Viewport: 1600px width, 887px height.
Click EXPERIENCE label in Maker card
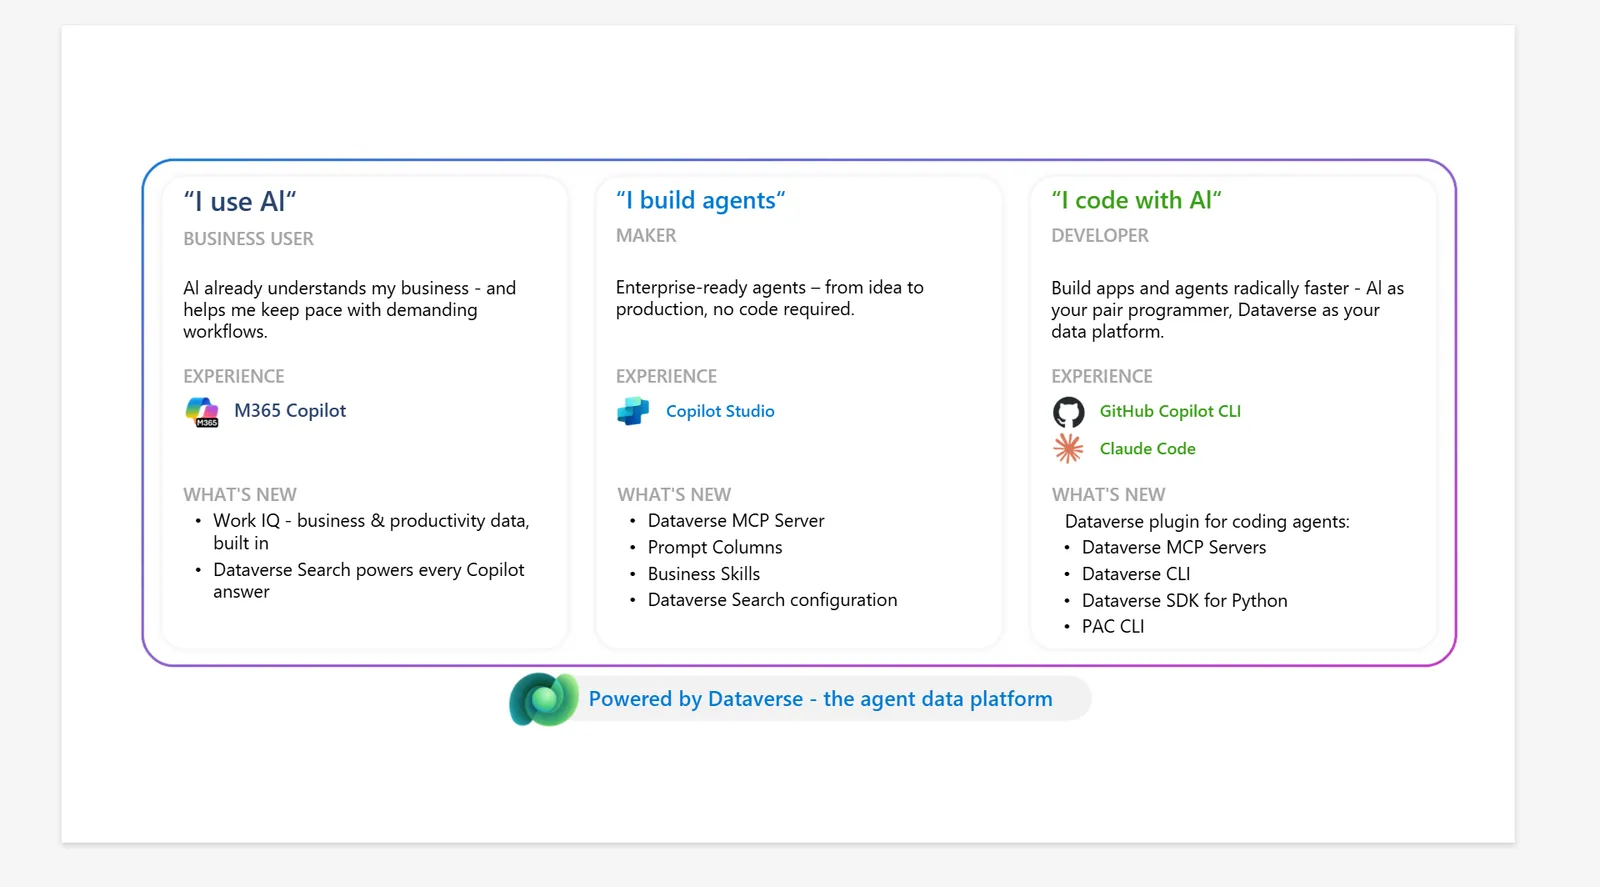tap(667, 377)
